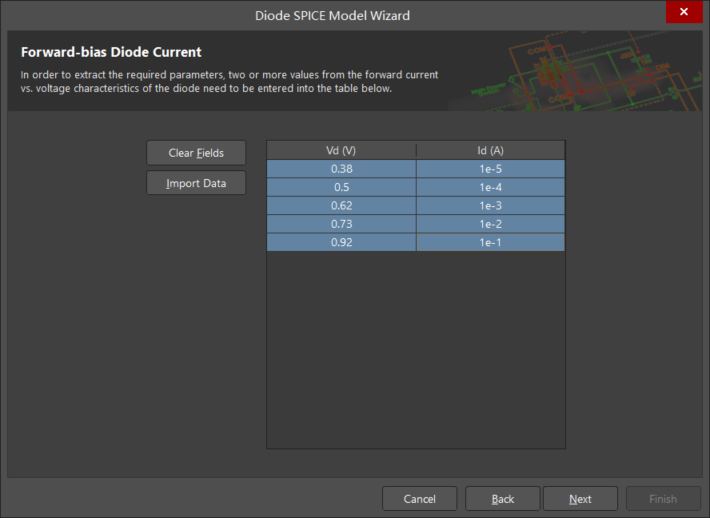Viewport: 710px width, 518px height.
Task: Click the Diode SPICE Model Wizard title bar
Action: click(330, 14)
